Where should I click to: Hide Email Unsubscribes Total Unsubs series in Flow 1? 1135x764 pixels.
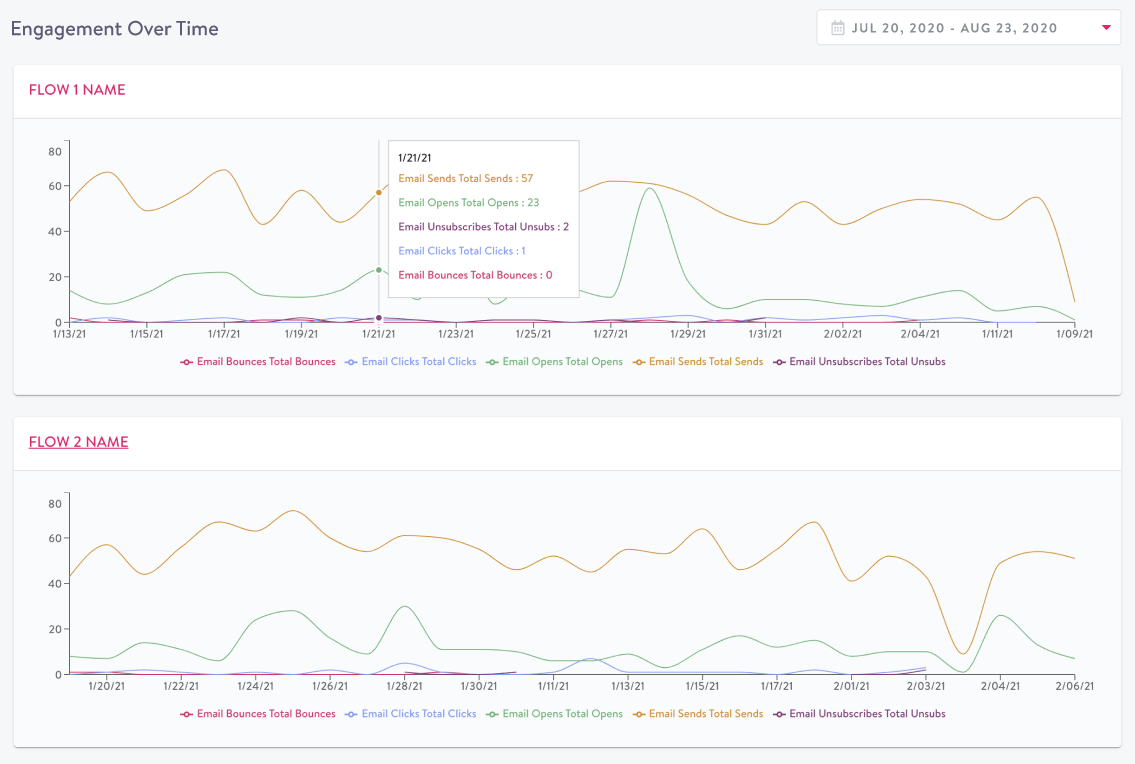859,361
